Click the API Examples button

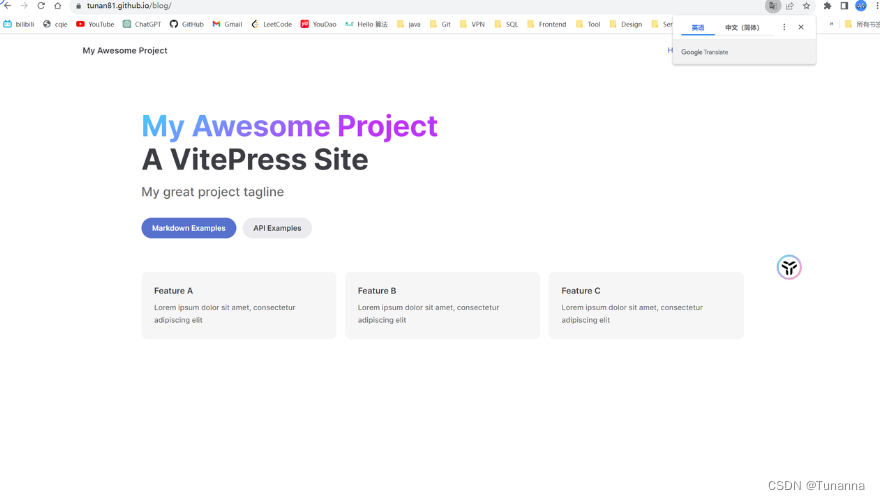point(277,228)
